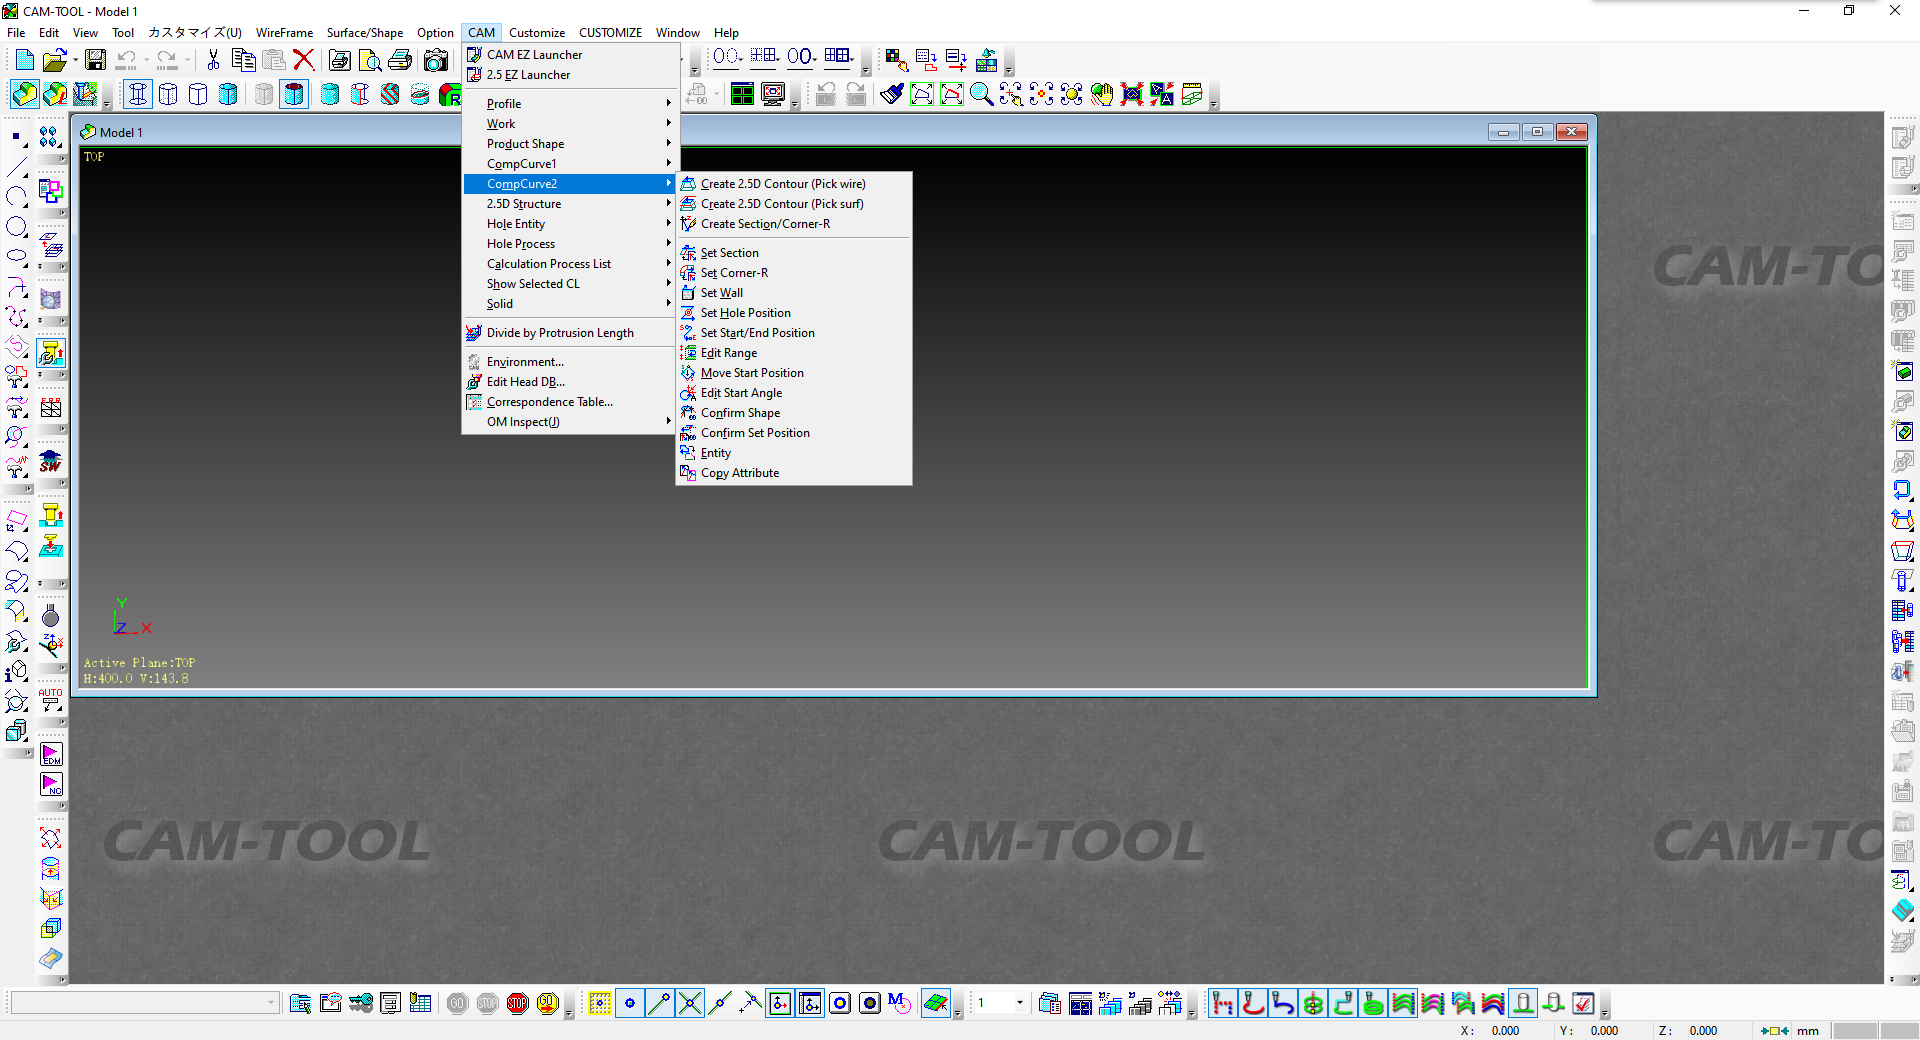1920x1040 pixels.
Task: Click the paintbrush redraw icon
Action: click(x=892, y=94)
